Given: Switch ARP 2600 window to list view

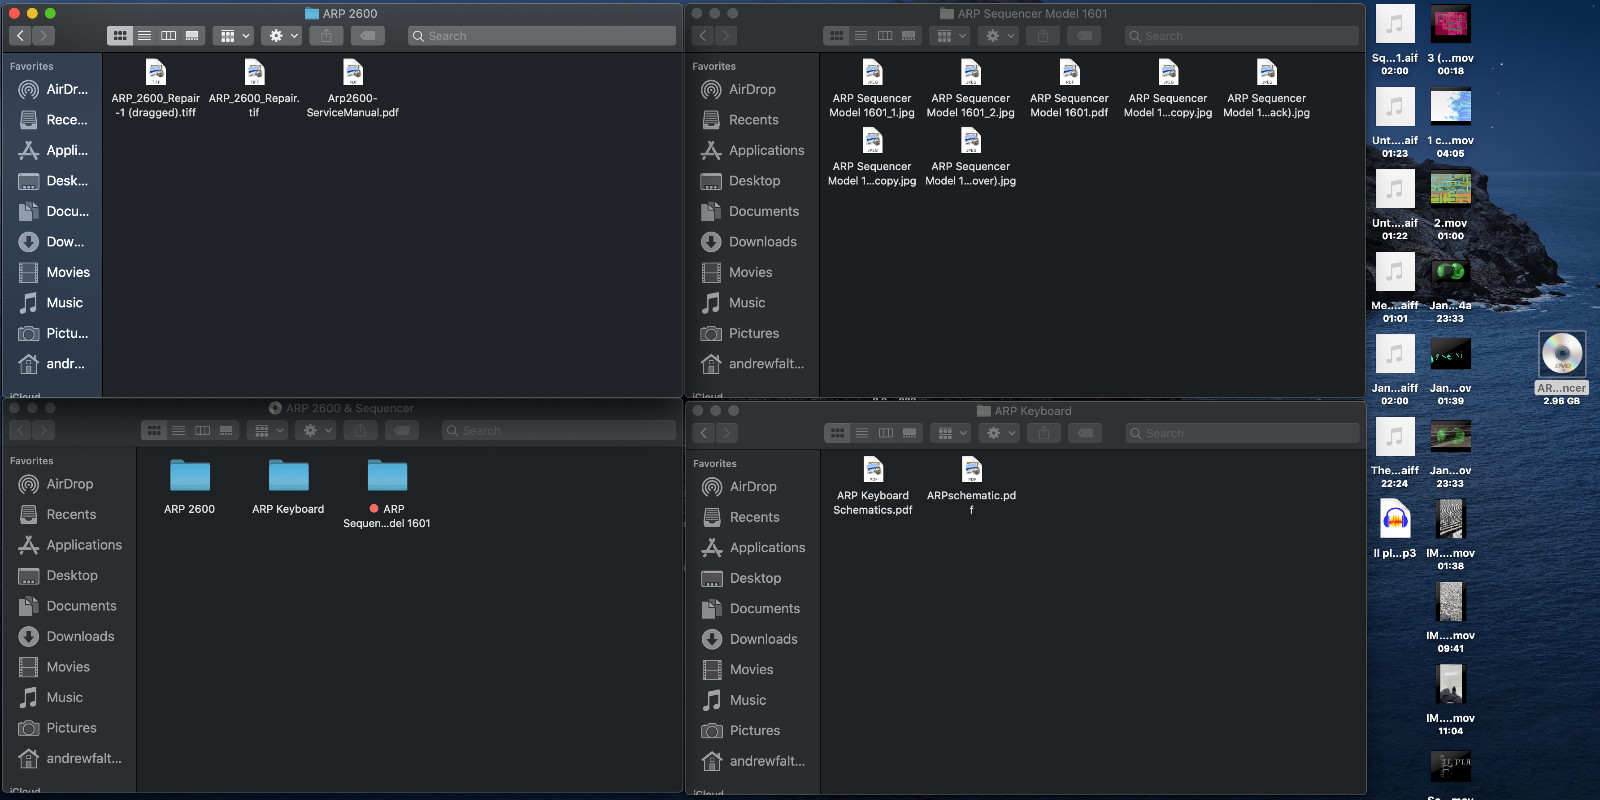Looking at the screenshot, I should coord(144,36).
